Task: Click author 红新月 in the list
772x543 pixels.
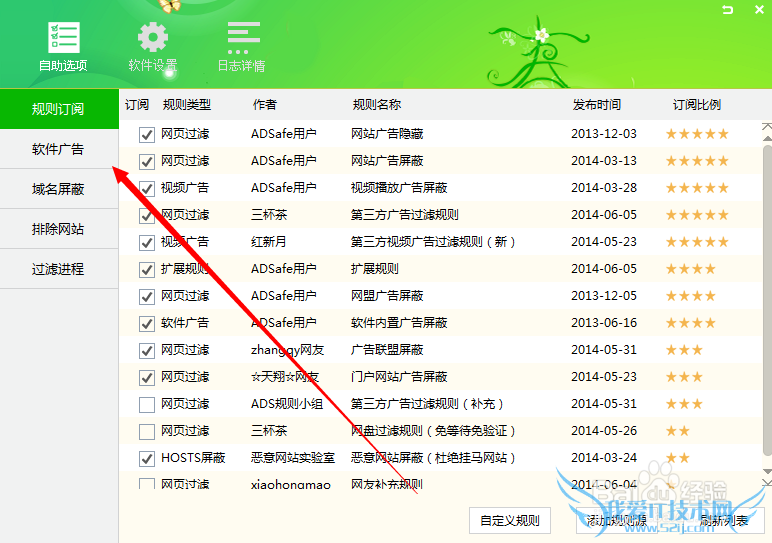Action: pyautogui.click(x=268, y=242)
